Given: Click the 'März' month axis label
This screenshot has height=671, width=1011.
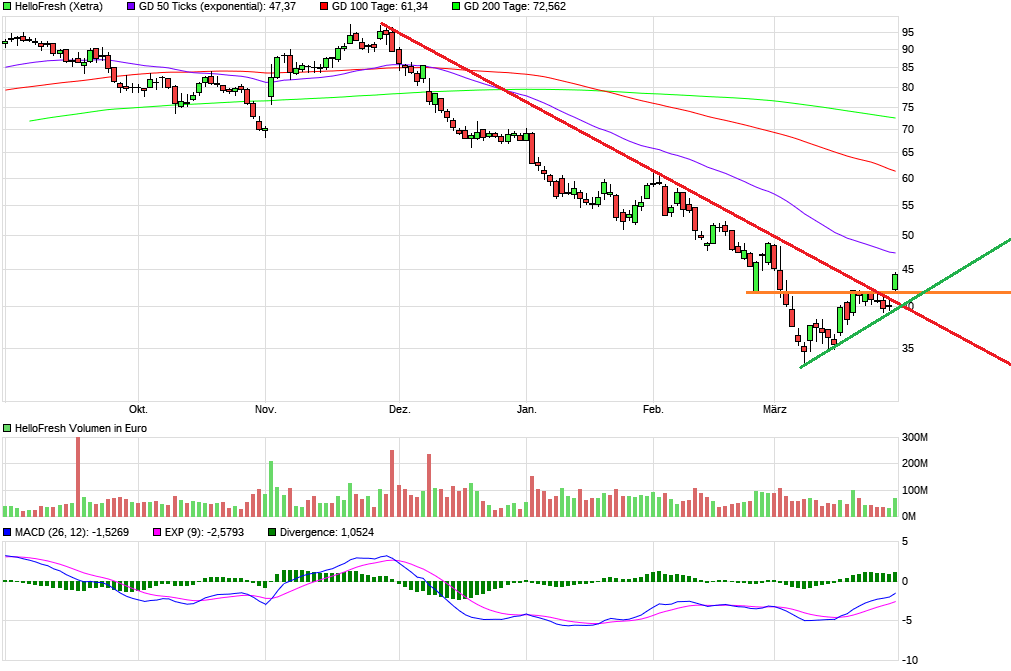Looking at the screenshot, I should [x=774, y=409].
